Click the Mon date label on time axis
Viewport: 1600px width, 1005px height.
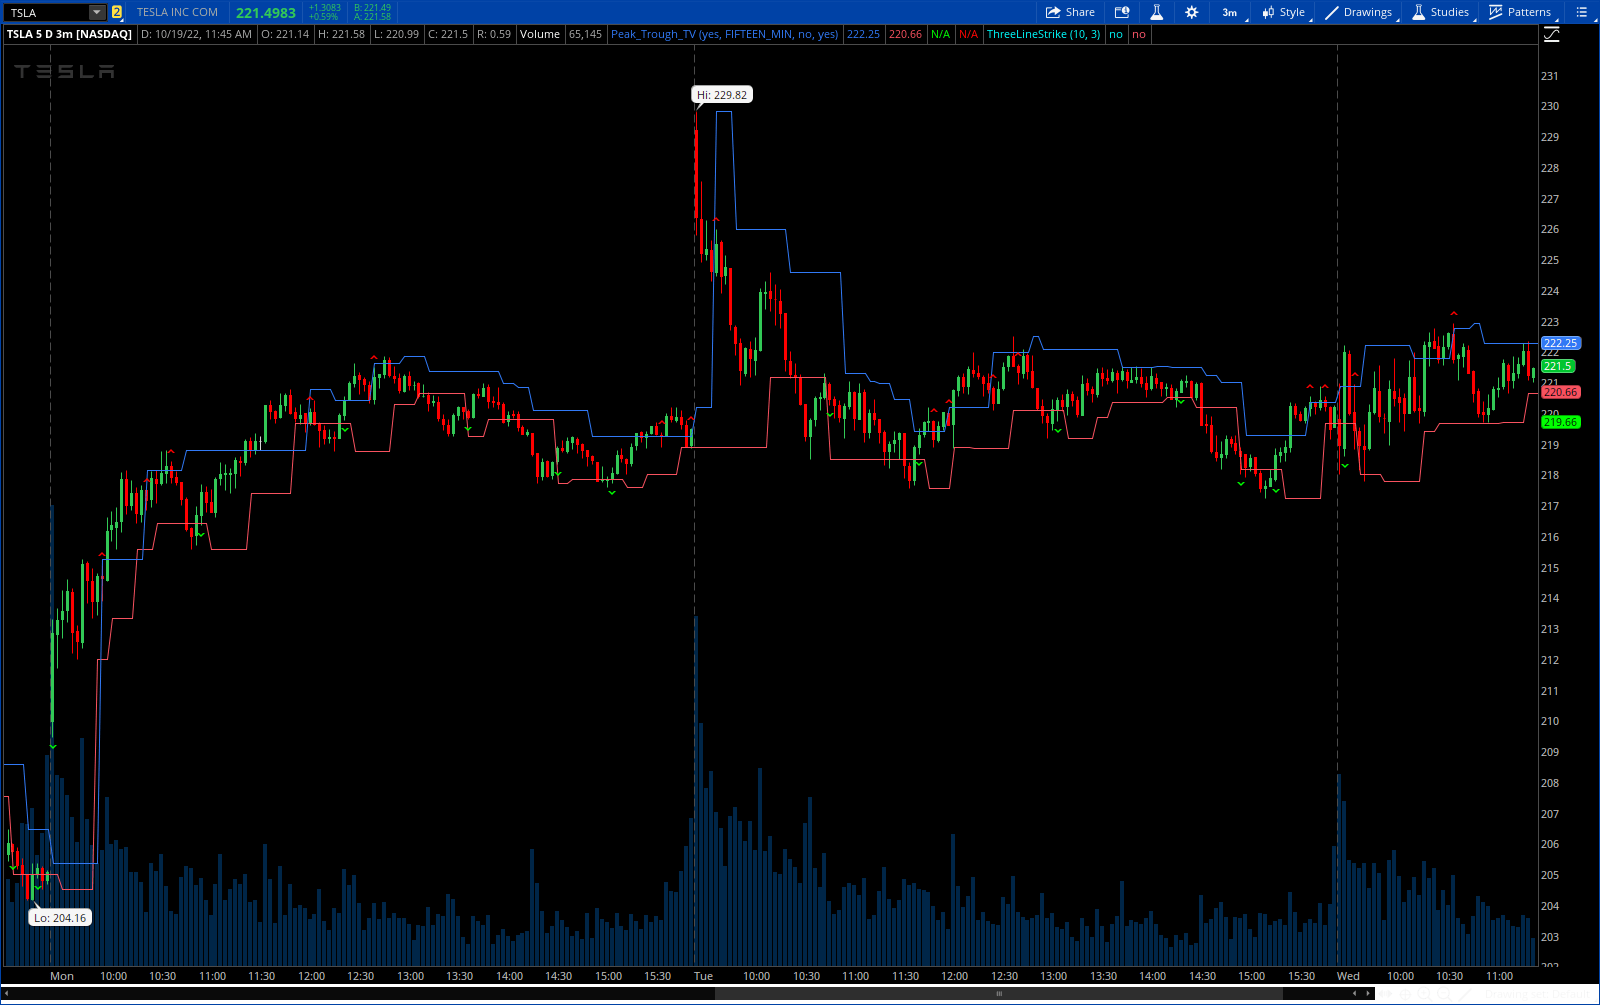[62, 976]
